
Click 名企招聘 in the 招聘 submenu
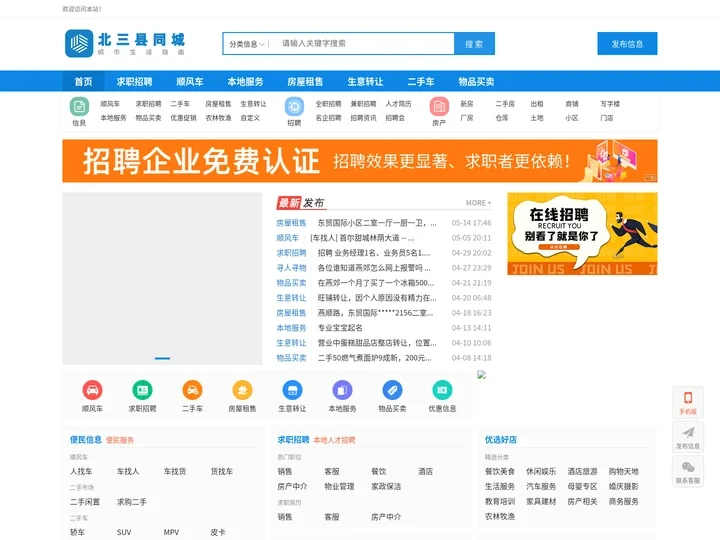328,118
